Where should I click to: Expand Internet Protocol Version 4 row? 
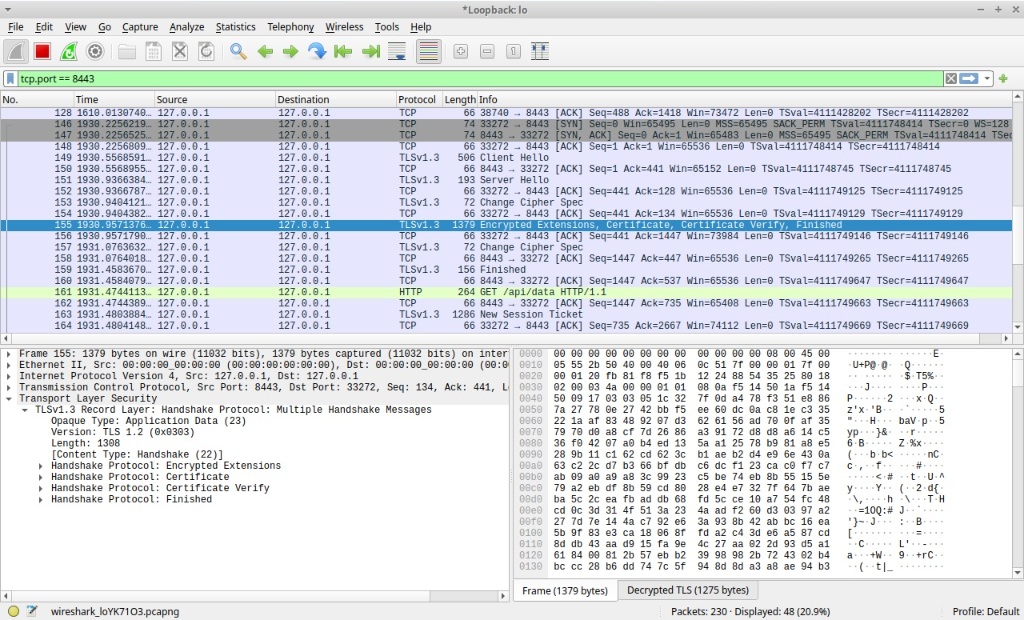[x=8, y=376]
